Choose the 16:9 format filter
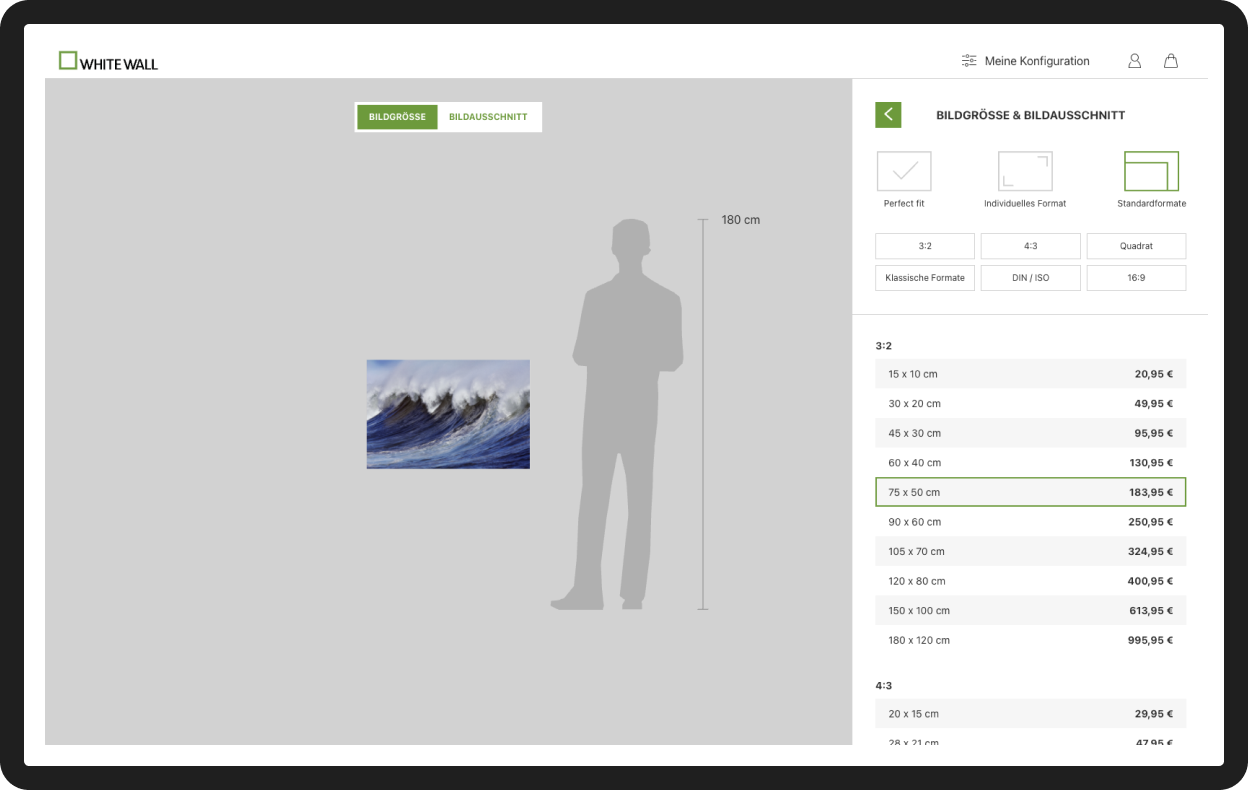The height and width of the screenshot is (790, 1248). pos(1136,278)
